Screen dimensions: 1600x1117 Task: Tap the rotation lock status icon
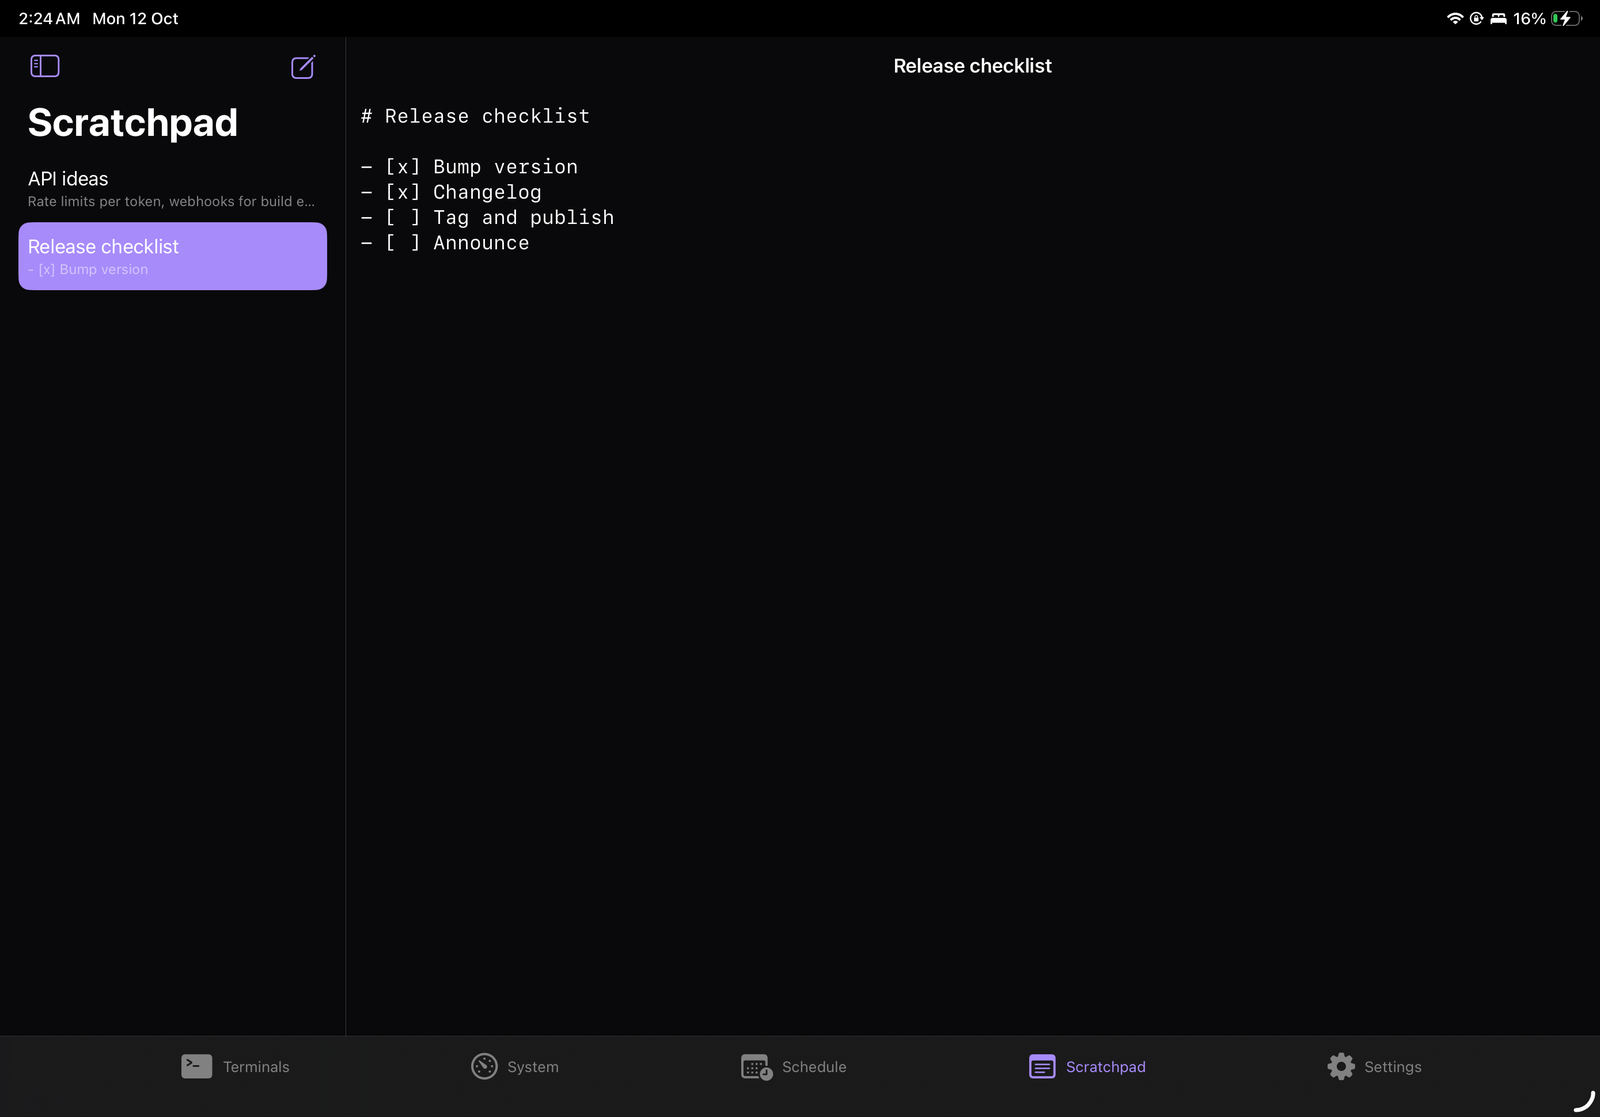pyautogui.click(x=1476, y=18)
